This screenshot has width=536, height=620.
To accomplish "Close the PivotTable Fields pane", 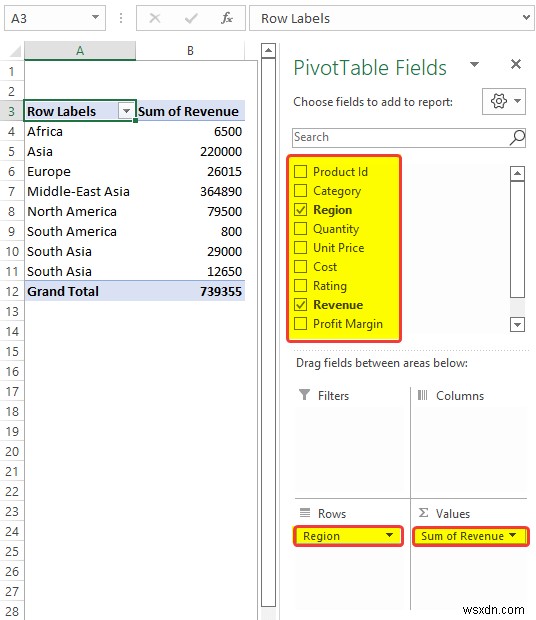I will pos(515,64).
